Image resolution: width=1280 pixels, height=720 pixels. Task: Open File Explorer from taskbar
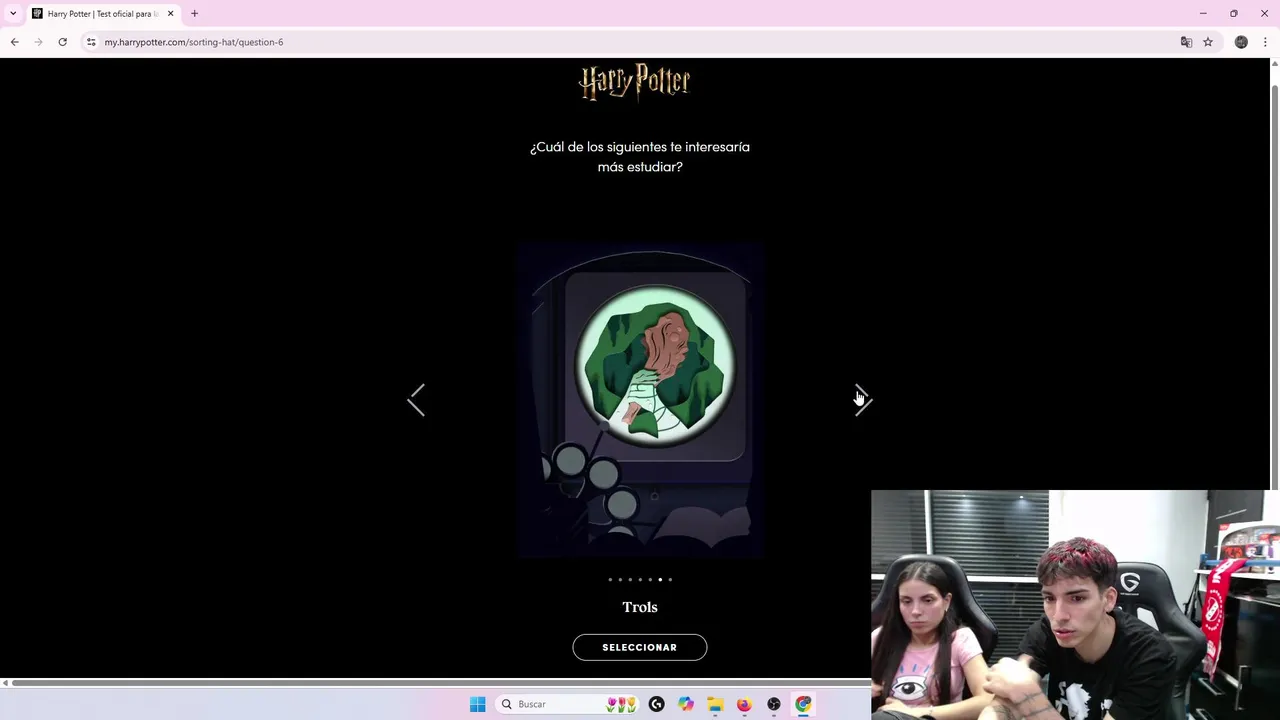(x=715, y=704)
